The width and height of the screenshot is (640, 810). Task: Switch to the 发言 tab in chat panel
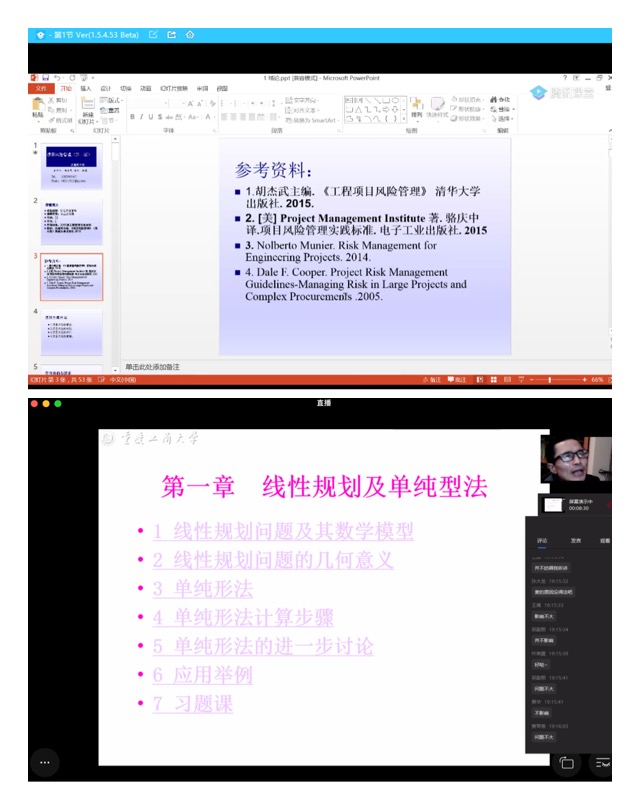tap(576, 539)
